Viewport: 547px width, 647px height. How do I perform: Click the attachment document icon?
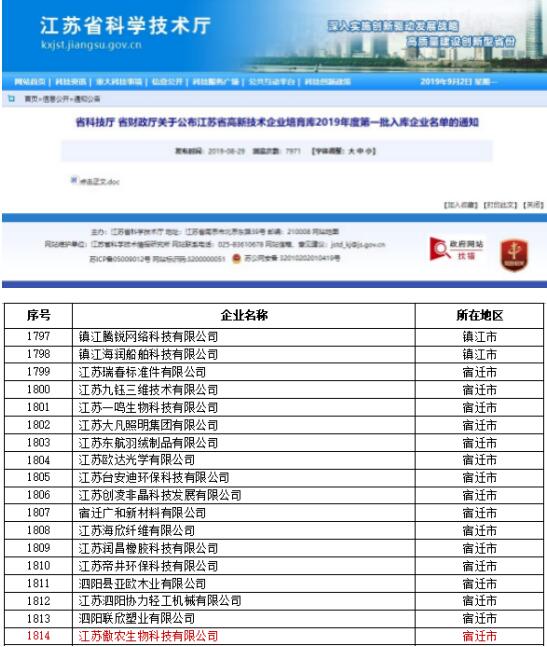74,180
